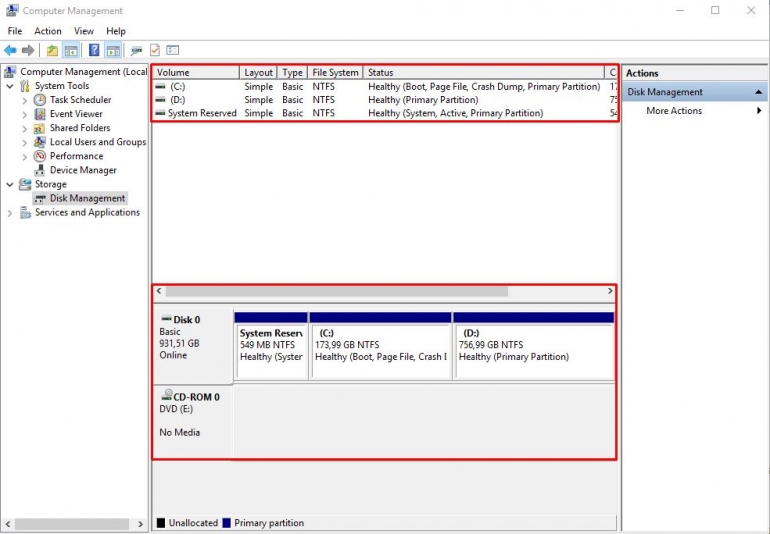Click the Event Viewer icon

click(x=40, y=114)
